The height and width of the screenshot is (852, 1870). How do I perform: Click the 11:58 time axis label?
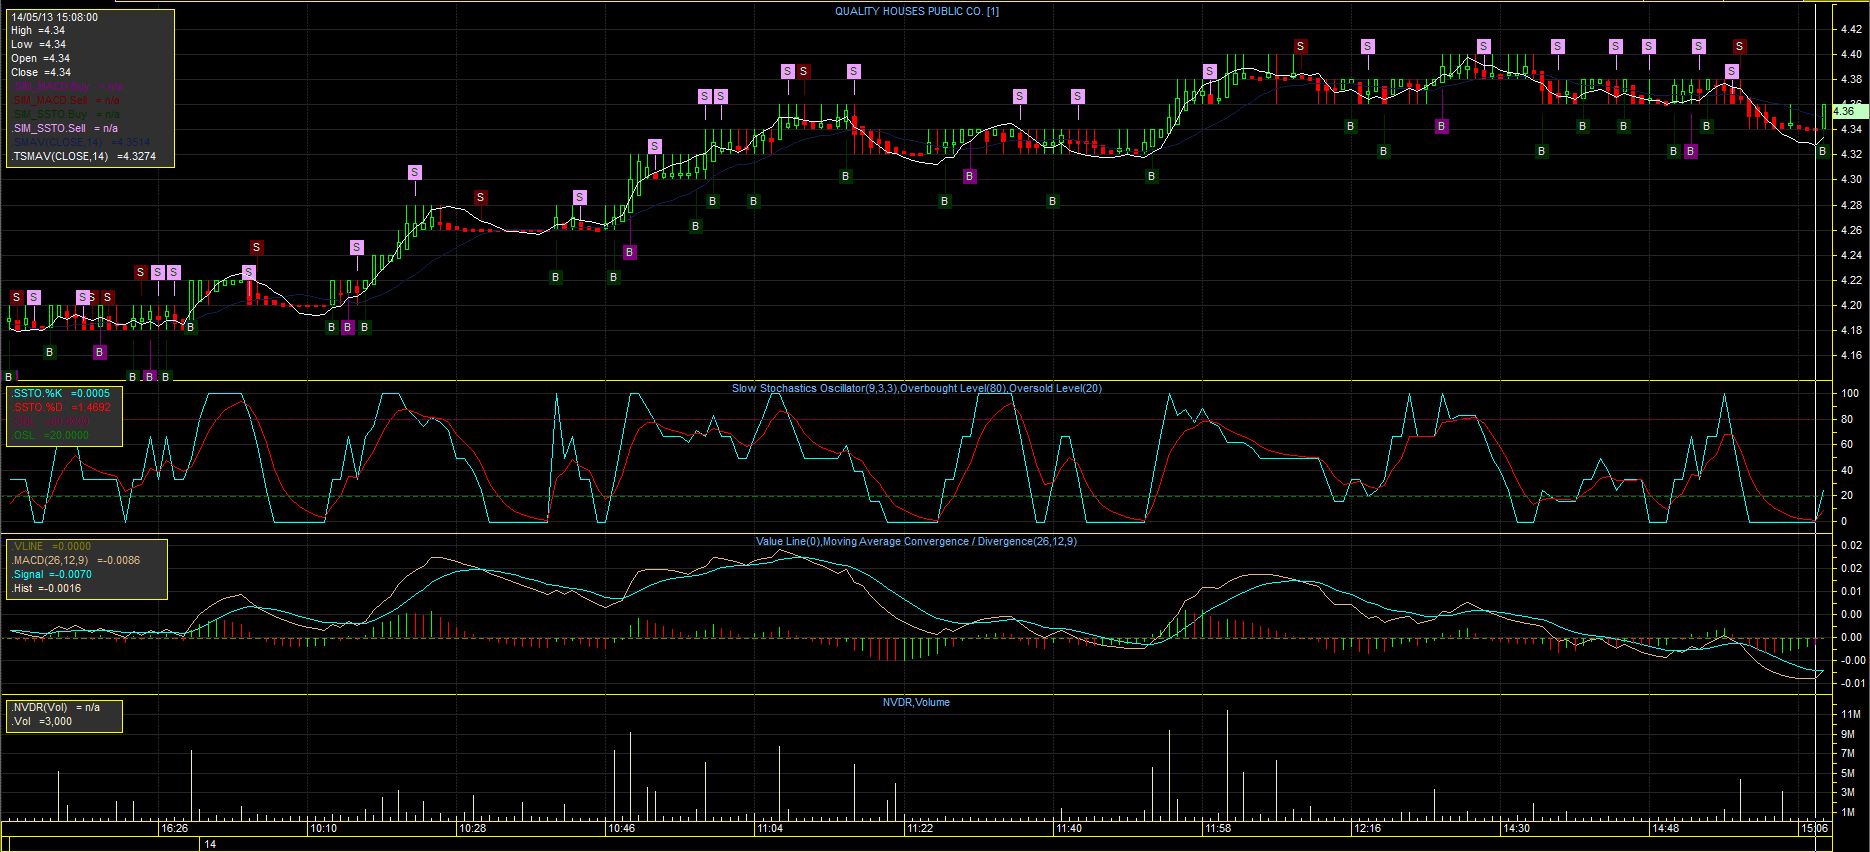pos(1218,828)
